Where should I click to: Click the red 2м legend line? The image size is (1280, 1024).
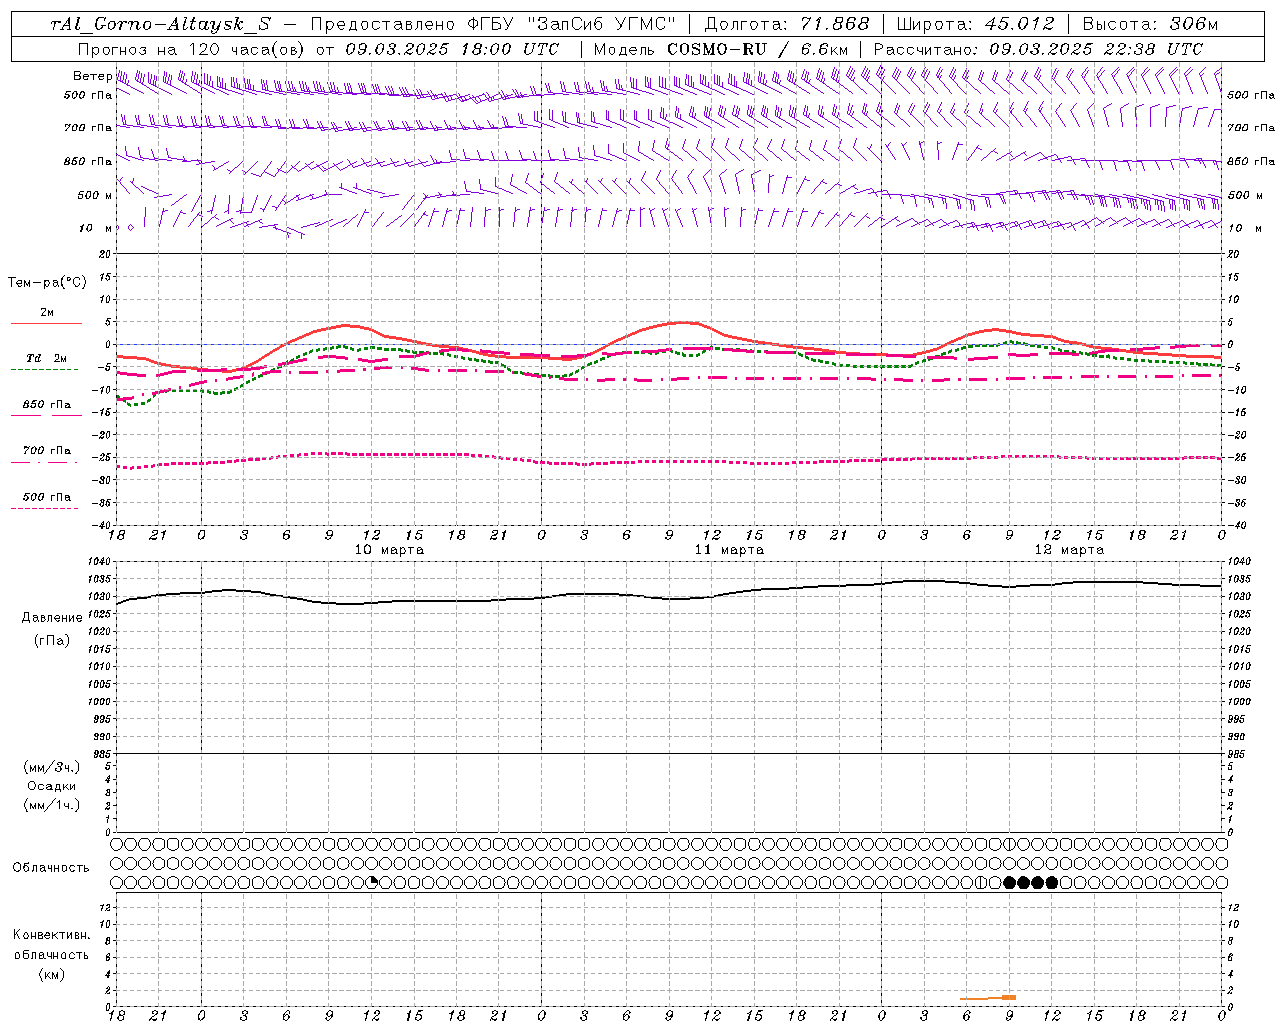46,323
